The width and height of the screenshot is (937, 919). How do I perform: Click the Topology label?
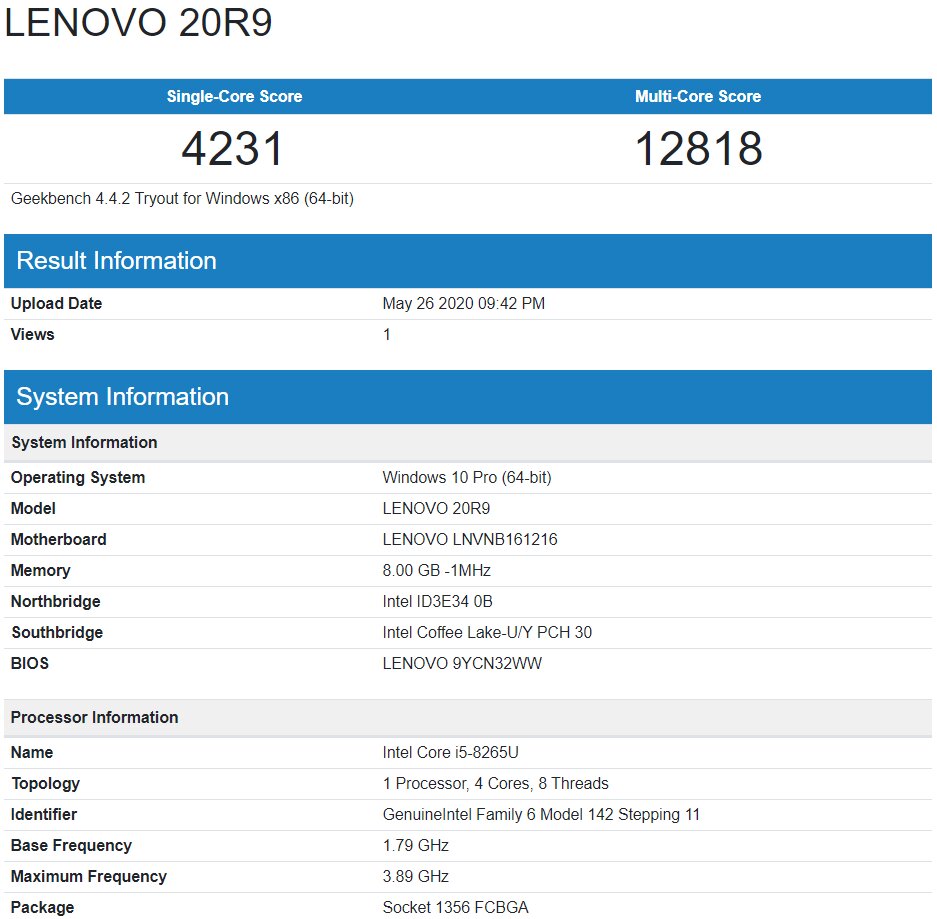[45, 783]
